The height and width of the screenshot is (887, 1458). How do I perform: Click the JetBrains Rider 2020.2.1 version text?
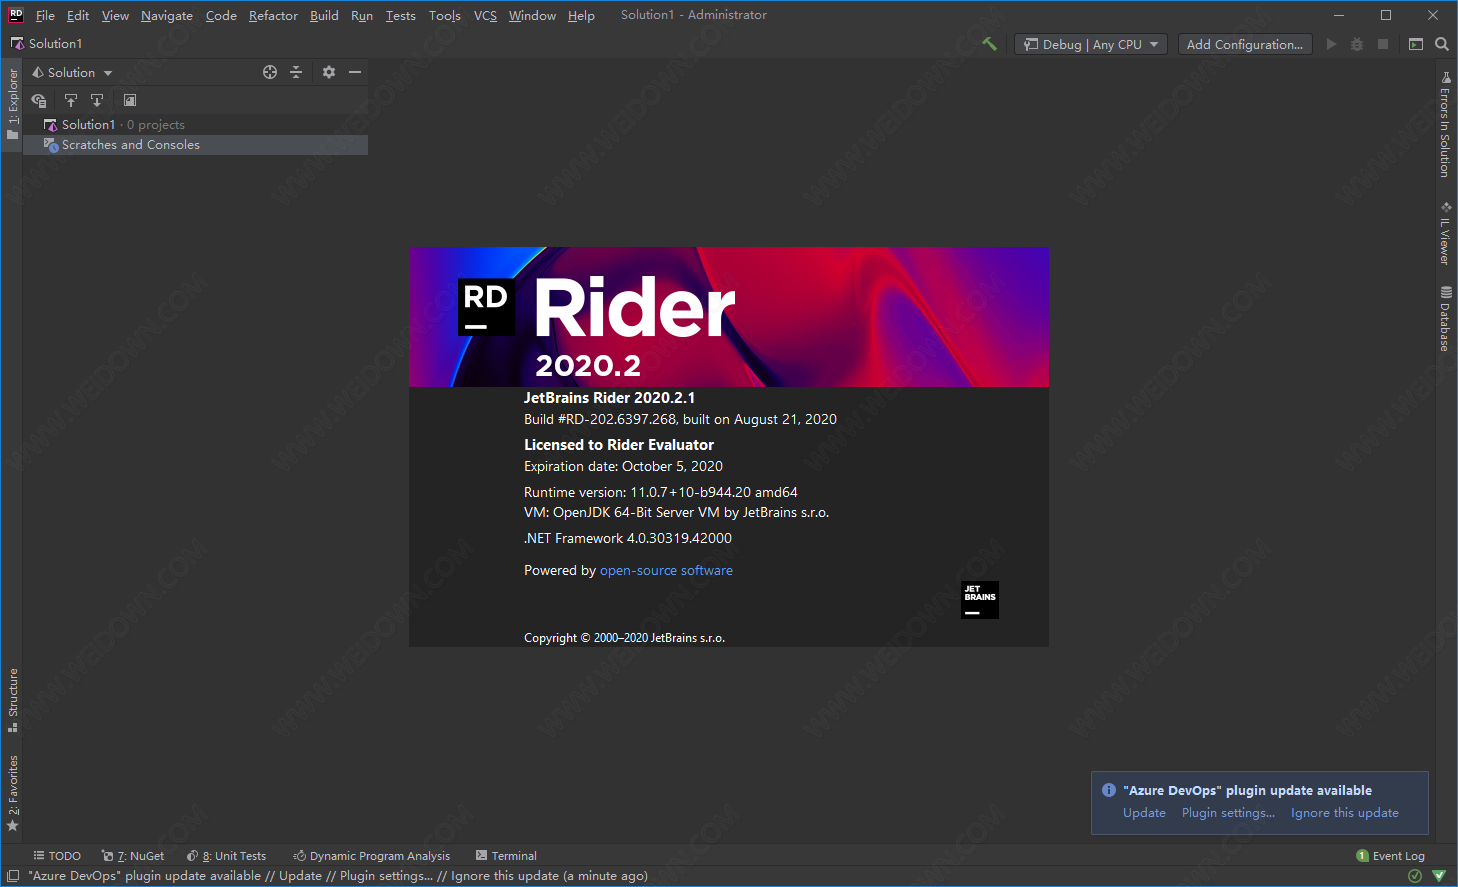click(609, 398)
